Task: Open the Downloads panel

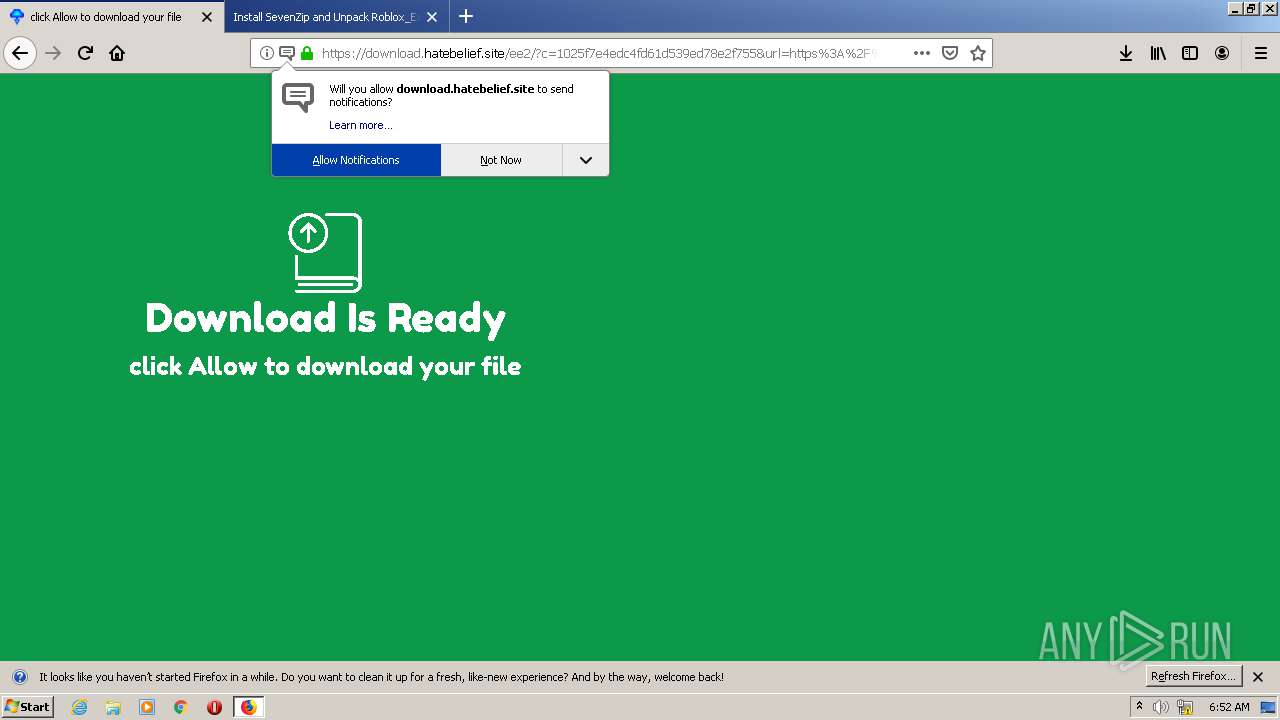Action: click(x=1126, y=53)
